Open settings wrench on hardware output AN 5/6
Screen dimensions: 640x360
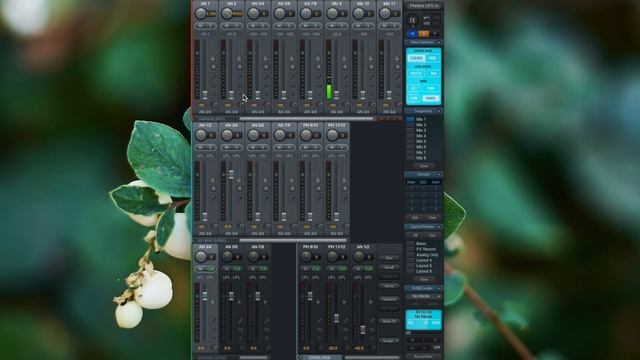pos(240,321)
